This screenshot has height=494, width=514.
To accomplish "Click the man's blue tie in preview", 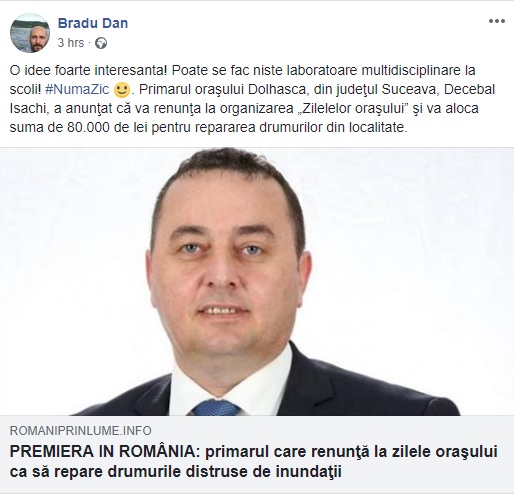I will [216, 407].
